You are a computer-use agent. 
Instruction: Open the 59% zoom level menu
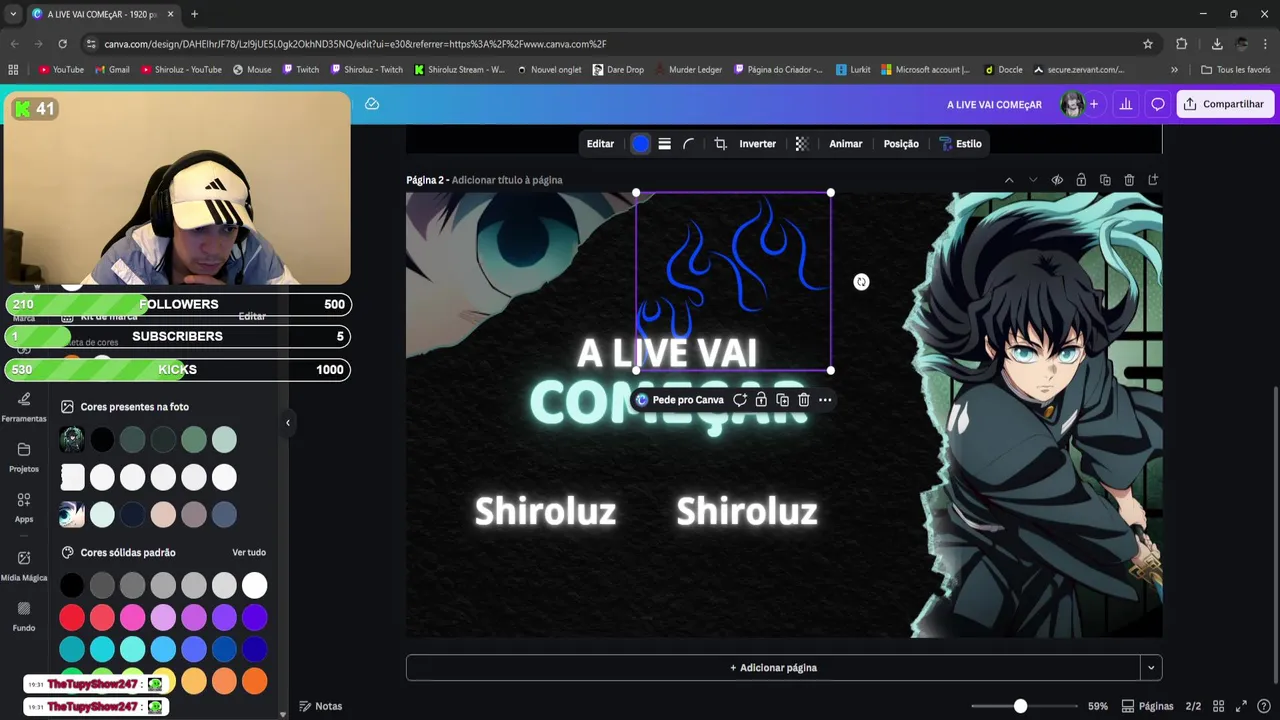1098,706
